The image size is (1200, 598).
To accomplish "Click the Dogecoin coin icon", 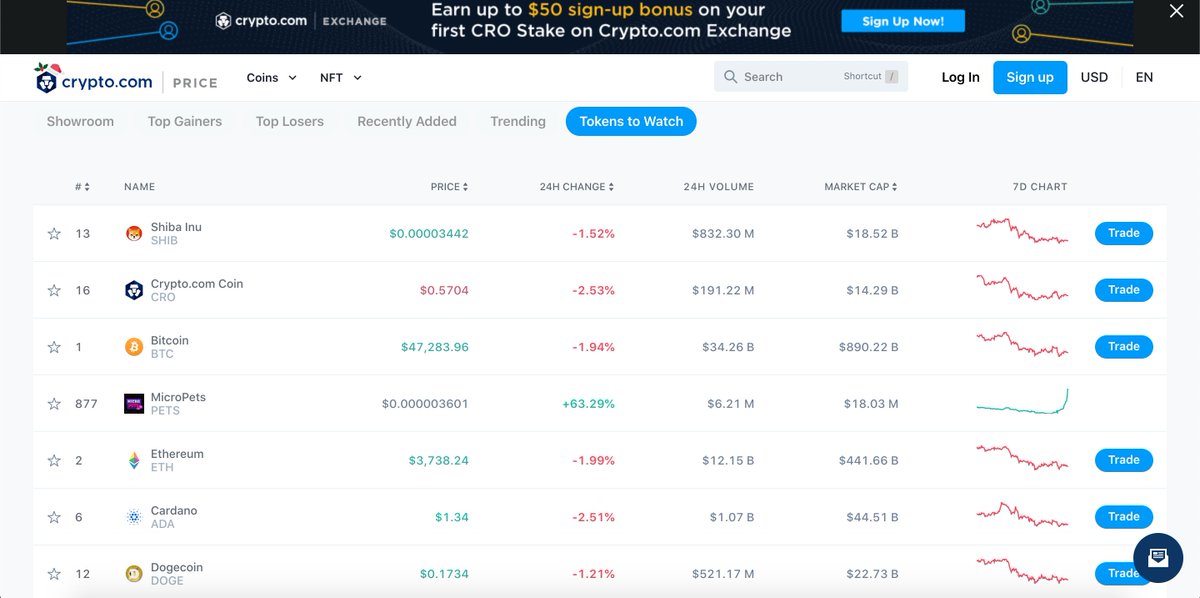I will pyautogui.click(x=134, y=574).
